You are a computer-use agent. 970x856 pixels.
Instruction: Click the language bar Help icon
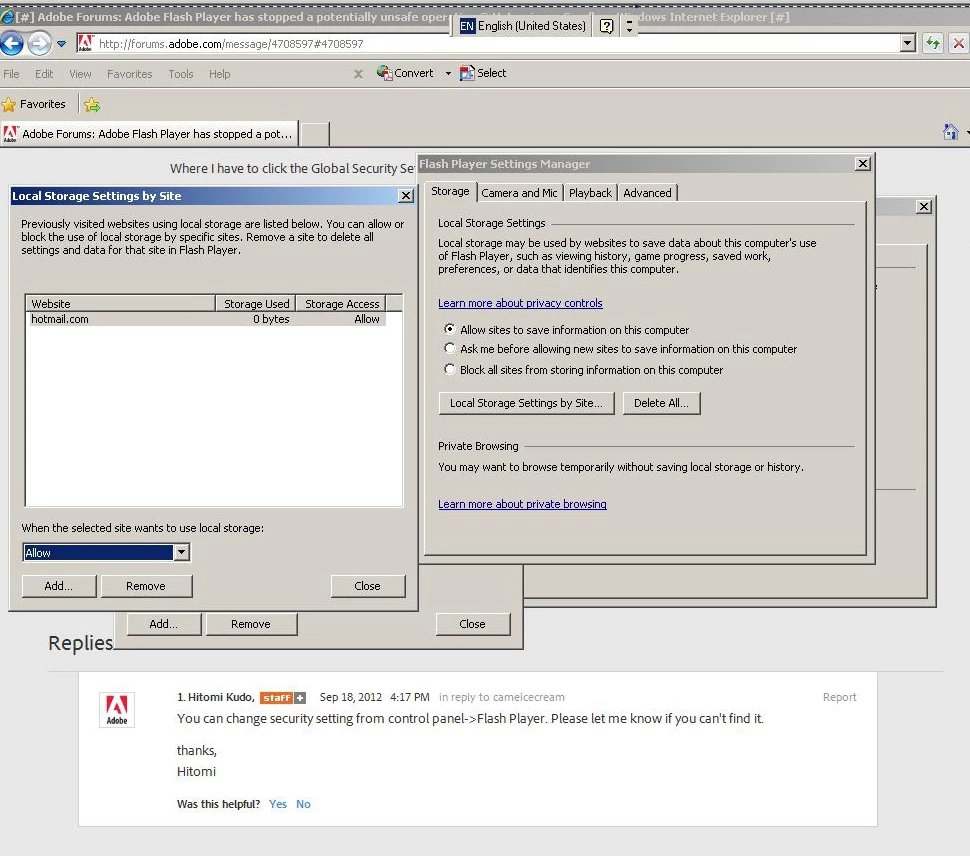[x=607, y=26]
